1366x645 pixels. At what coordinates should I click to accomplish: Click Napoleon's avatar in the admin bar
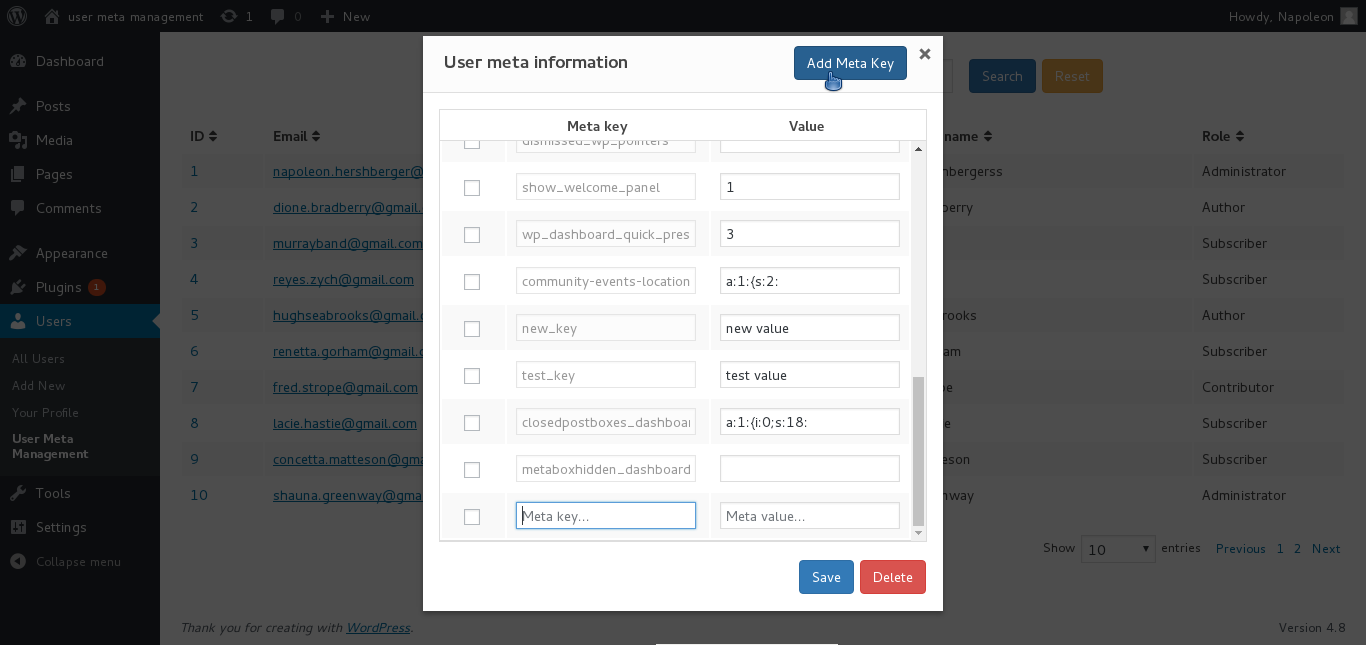point(1349,16)
